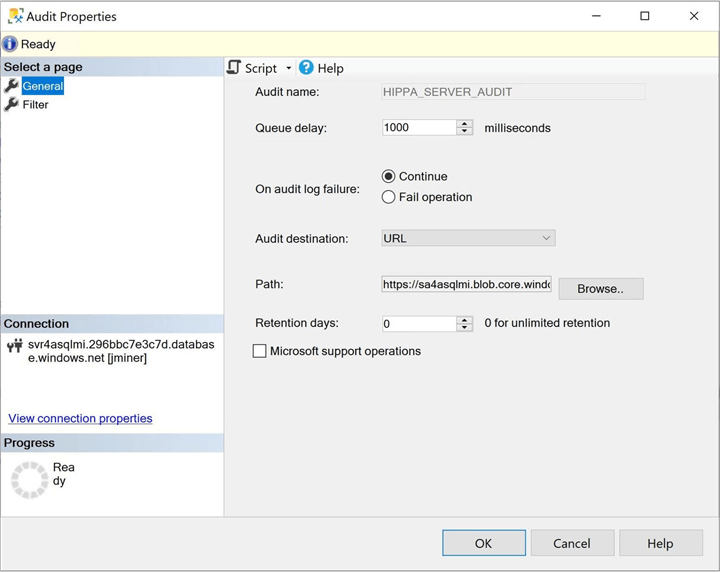The width and height of the screenshot is (720, 572).
Task: Click the Audit Properties title bar icon
Action: pyautogui.click(x=14, y=16)
